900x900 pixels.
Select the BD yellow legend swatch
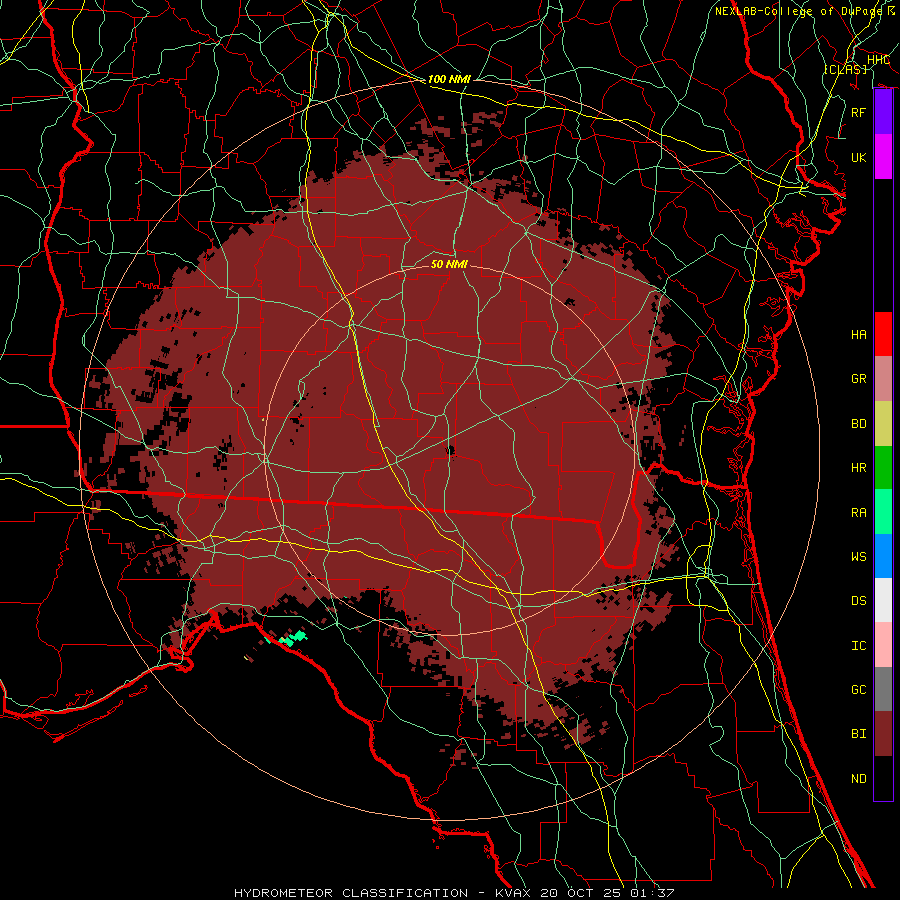click(x=883, y=423)
